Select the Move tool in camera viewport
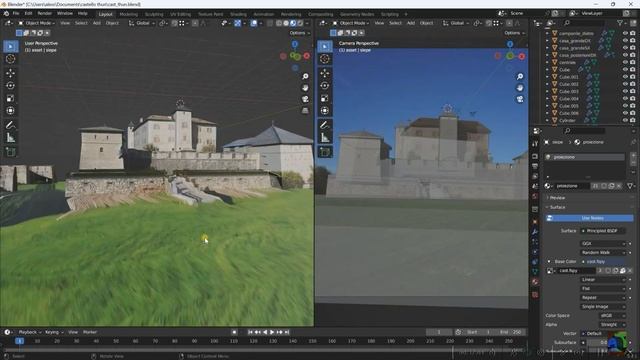The height and width of the screenshot is (360, 640). (325, 73)
